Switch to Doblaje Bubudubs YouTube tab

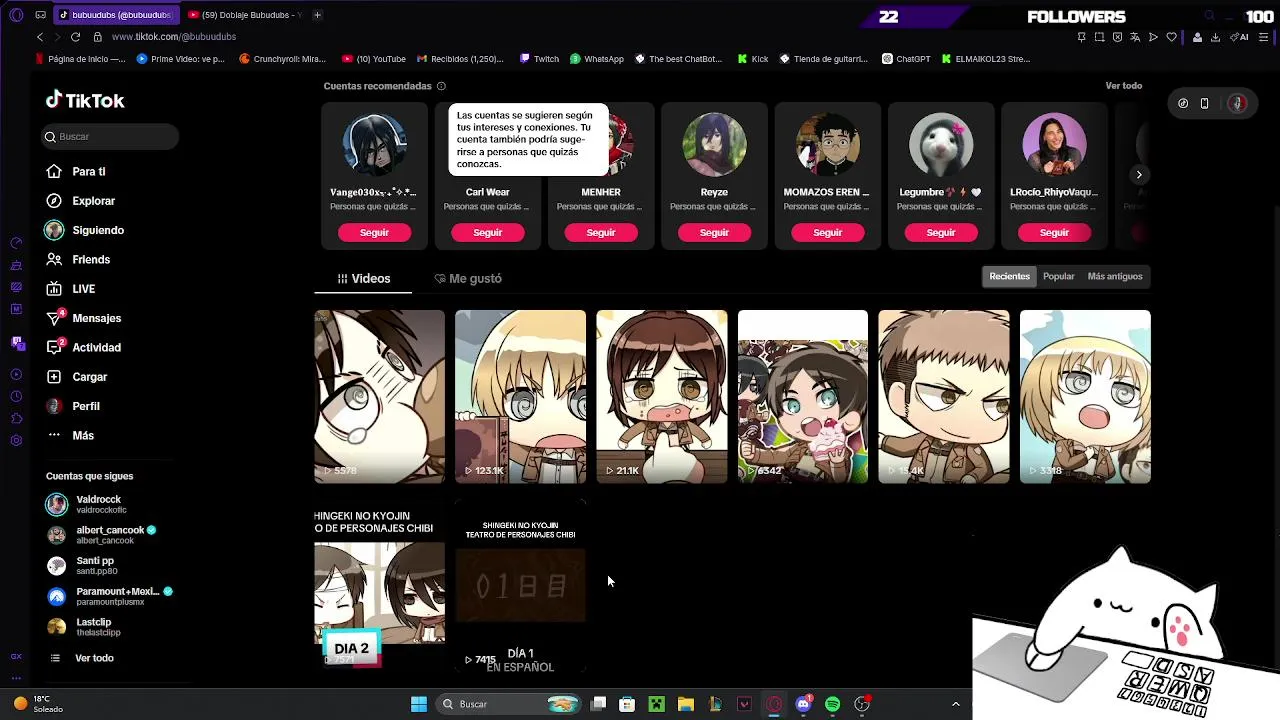pyautogui.click(x=244, y=15)
